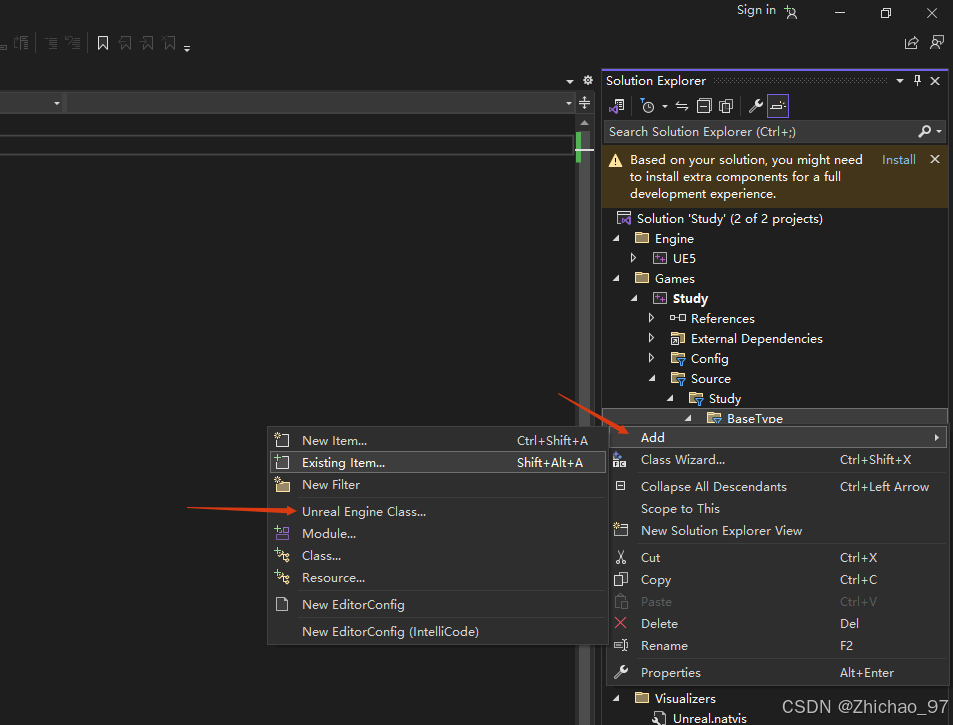Expand the UE5 project node
Viewport: 953px width, 725px height.
[x=634, y=258]
